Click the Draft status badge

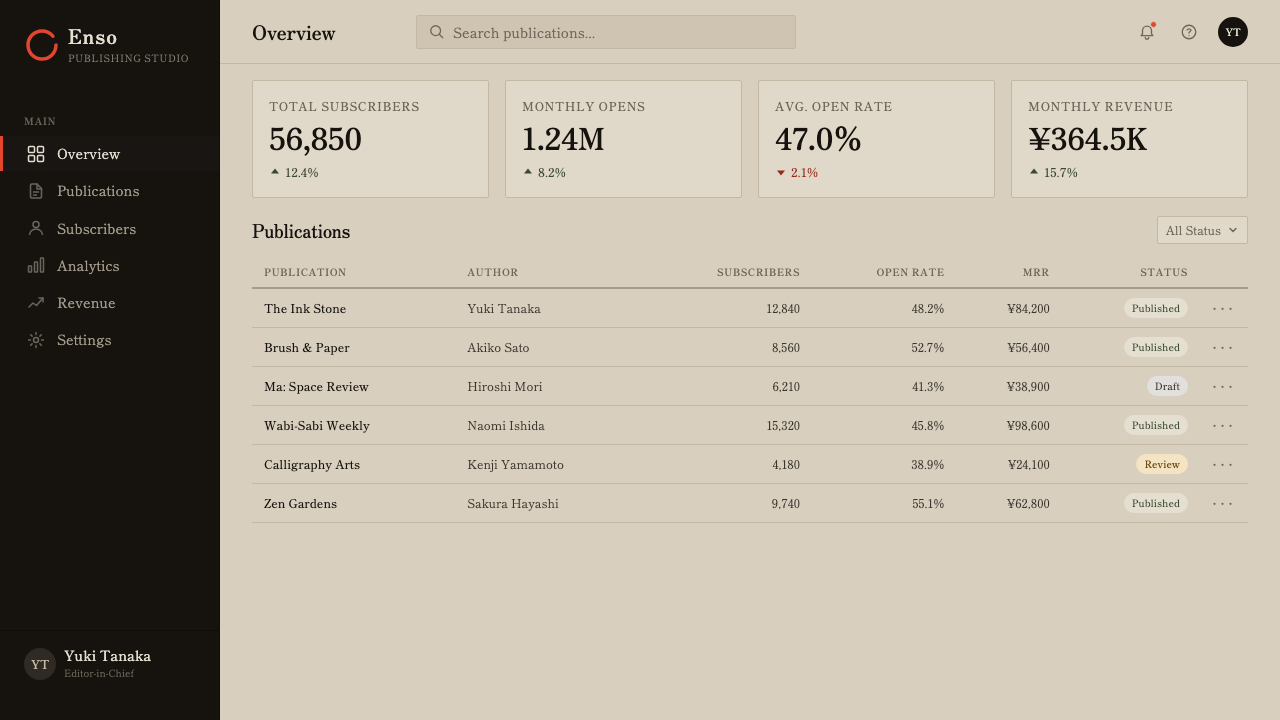pyautogui.click(x=1167, y=386)
